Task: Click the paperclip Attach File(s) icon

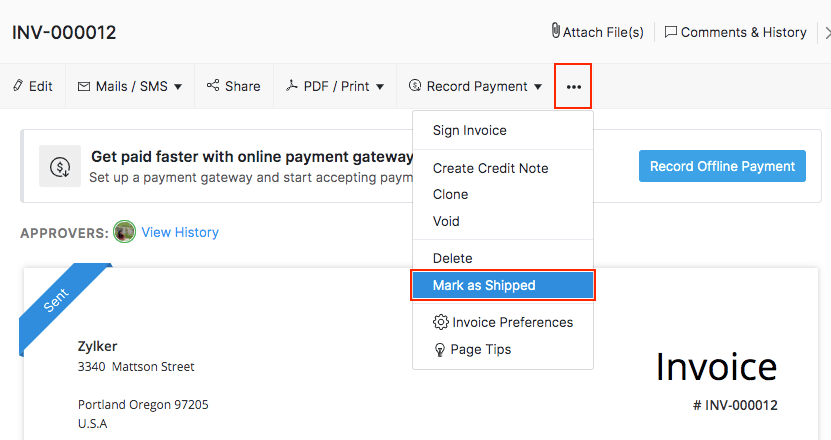Action: tap(555, 31)
